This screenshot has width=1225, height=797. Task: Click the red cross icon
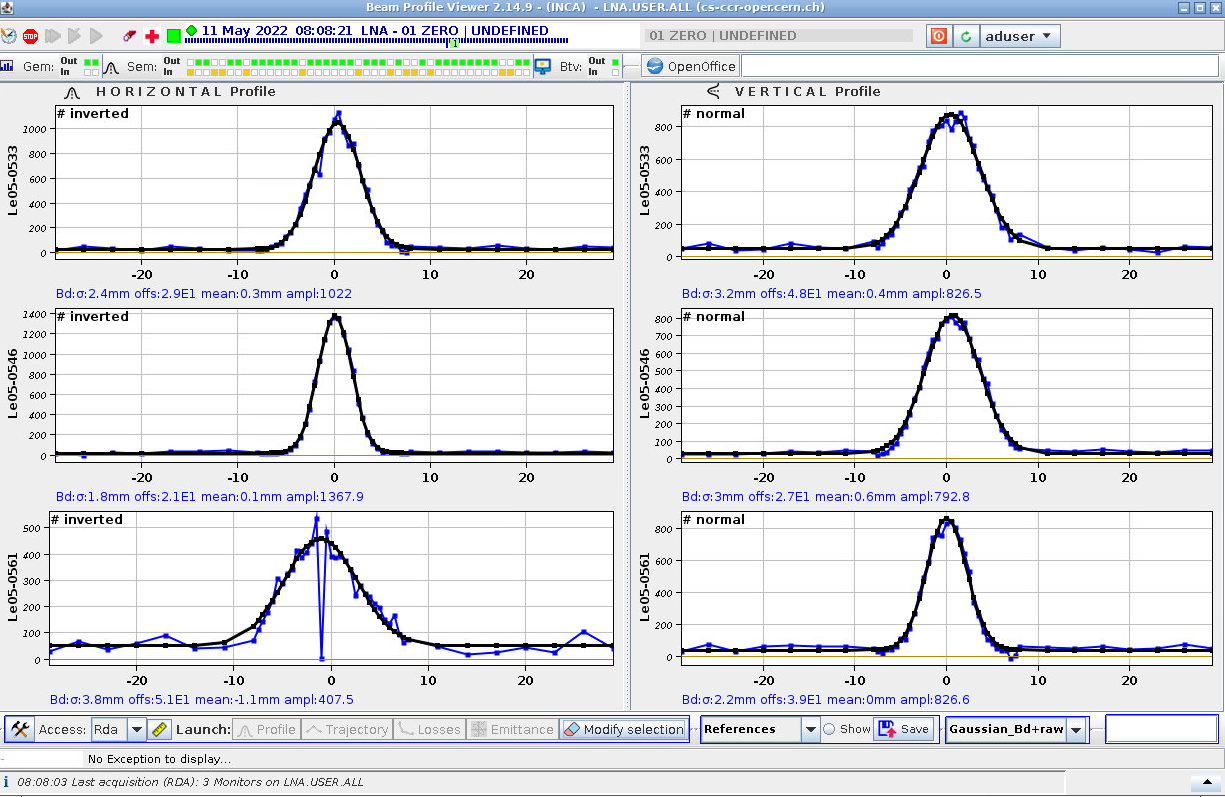[152, 36]
